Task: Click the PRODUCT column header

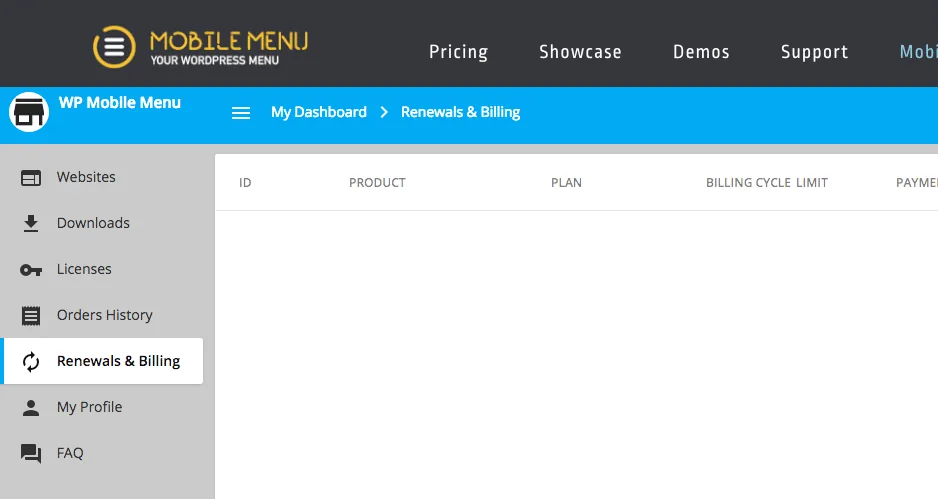Action: (377, 182)
